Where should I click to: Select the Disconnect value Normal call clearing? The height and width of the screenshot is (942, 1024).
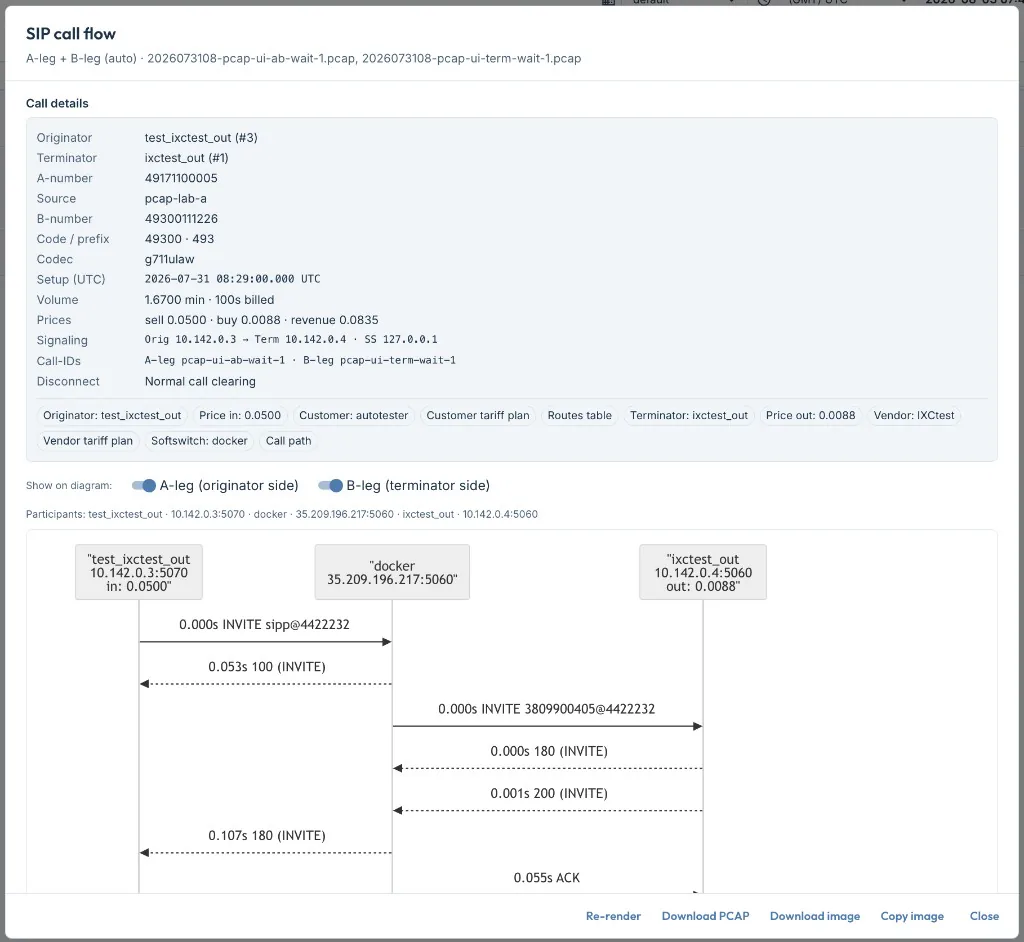coord(200,382)
